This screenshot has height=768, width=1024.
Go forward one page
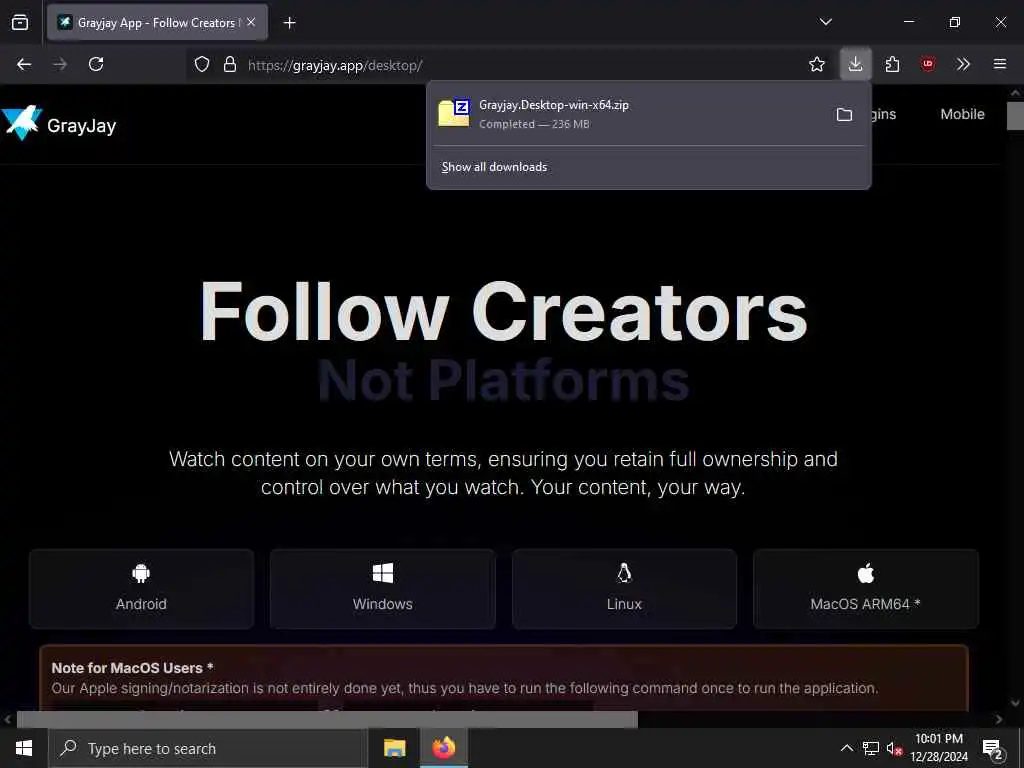pyautogui.click(x=60, y=64)
